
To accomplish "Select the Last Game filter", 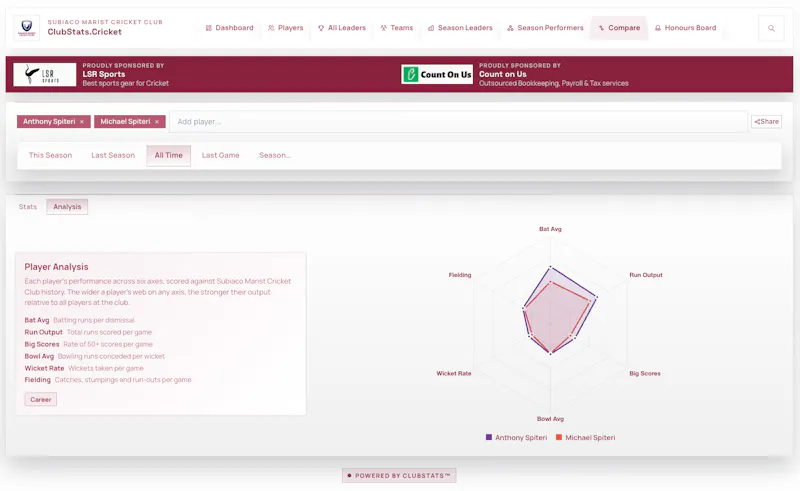I will (x=220, y=155).
